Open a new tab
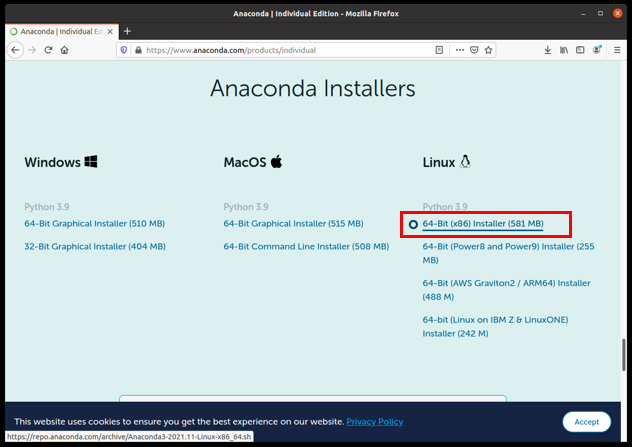The image size is (632, 447). tap(127, 31)
